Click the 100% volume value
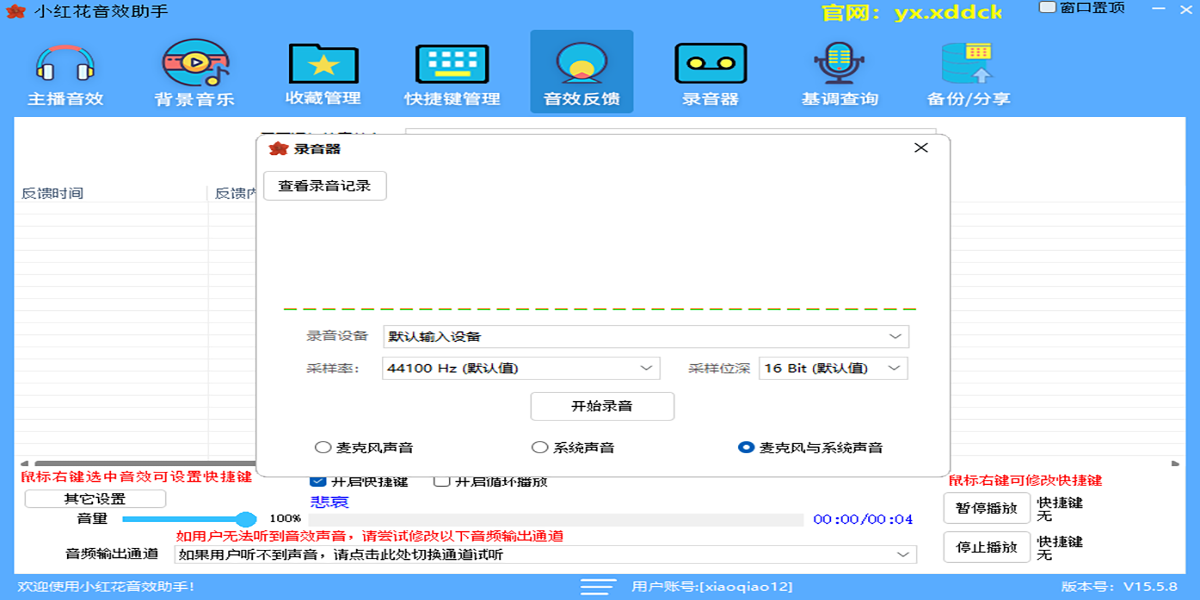1200x600 pixels. click(x=285, y=518)
